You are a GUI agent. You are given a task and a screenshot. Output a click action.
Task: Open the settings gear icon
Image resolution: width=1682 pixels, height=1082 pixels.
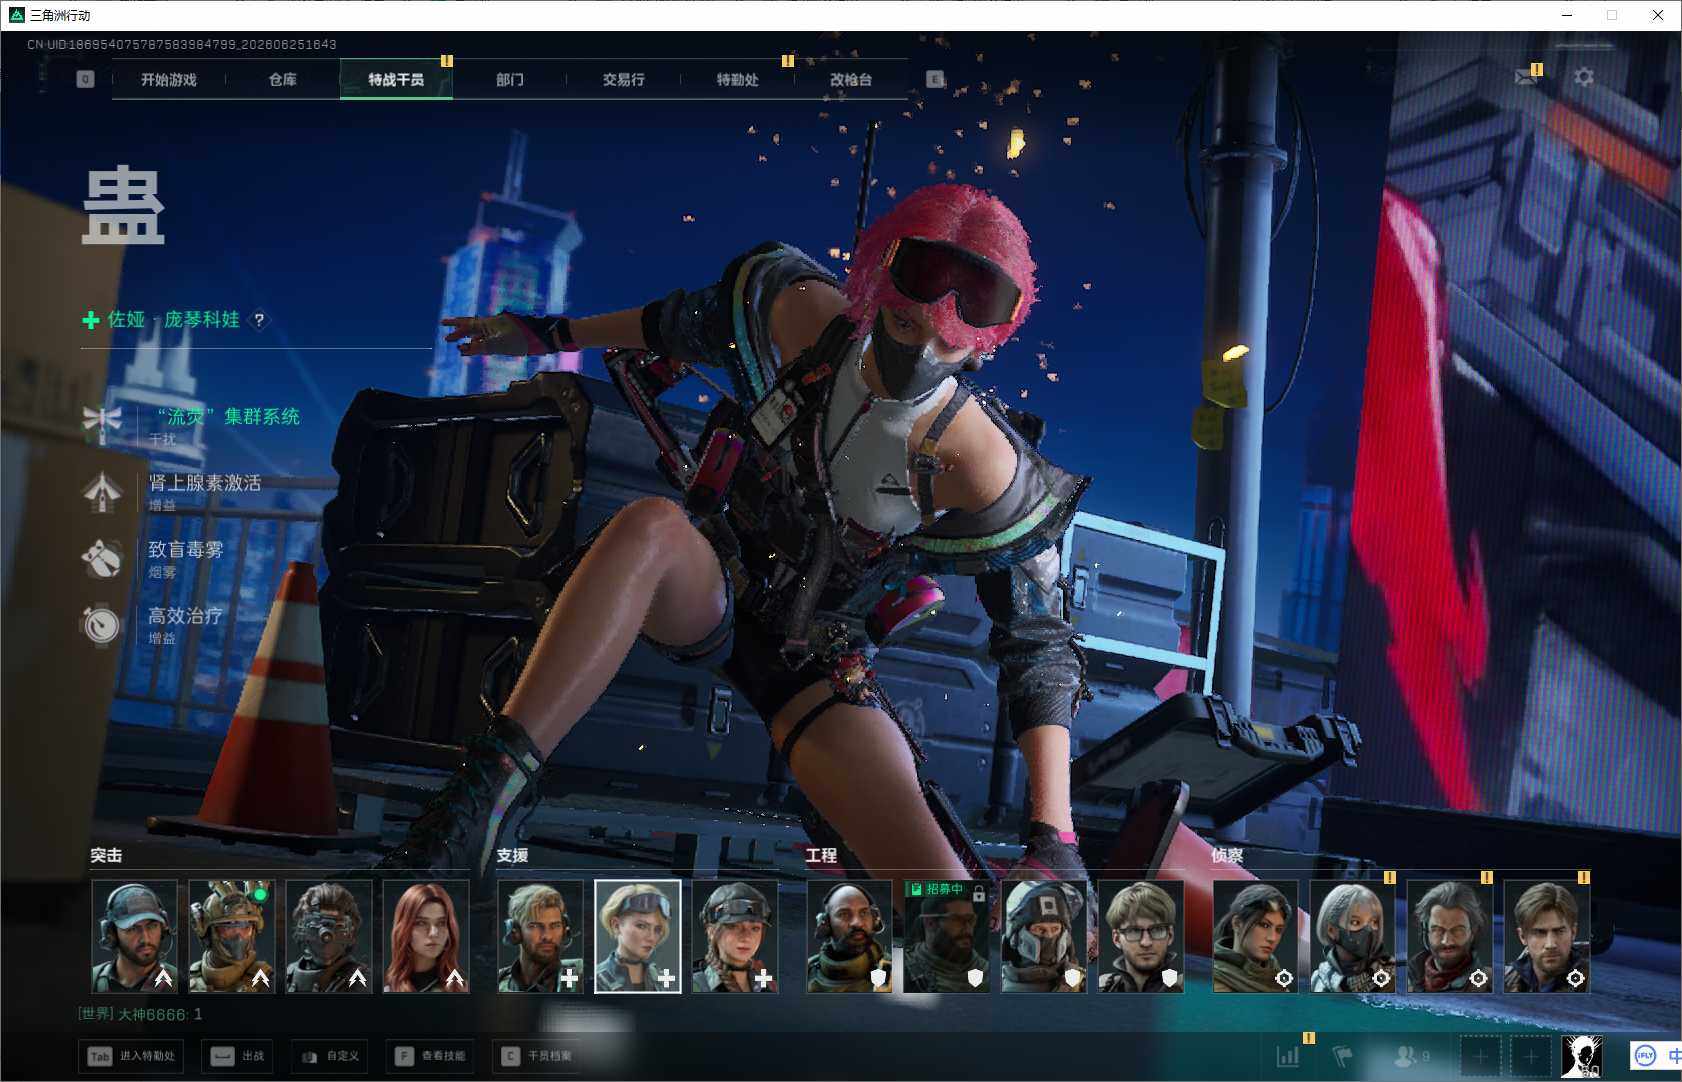(1584, 77)
